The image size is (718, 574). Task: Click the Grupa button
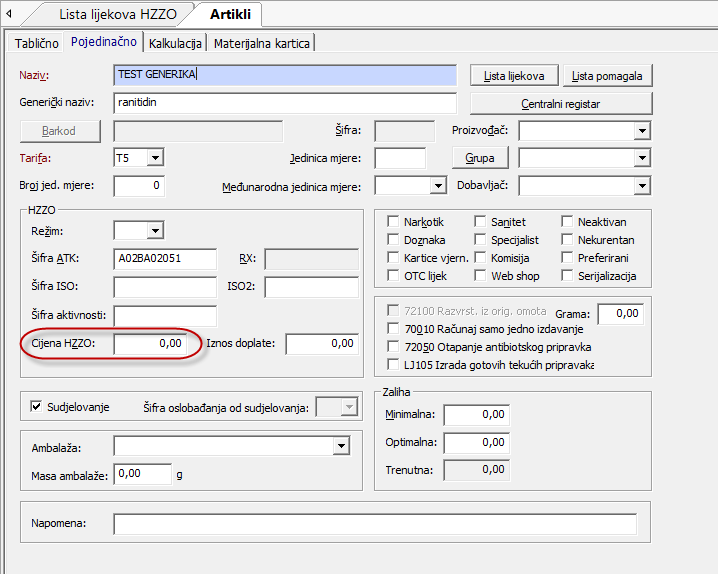coord(480,158)
